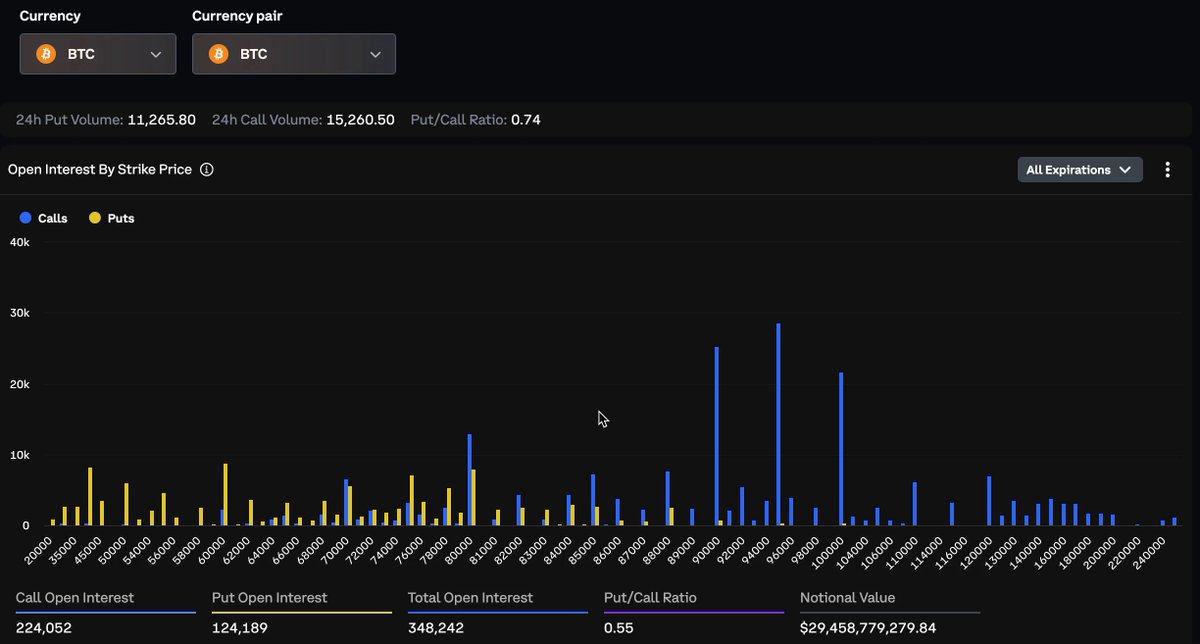Viewport: 1200px width, 644px height.
Task: Toggle the Puts series in the legend
Action: click(x=112, y=218)
